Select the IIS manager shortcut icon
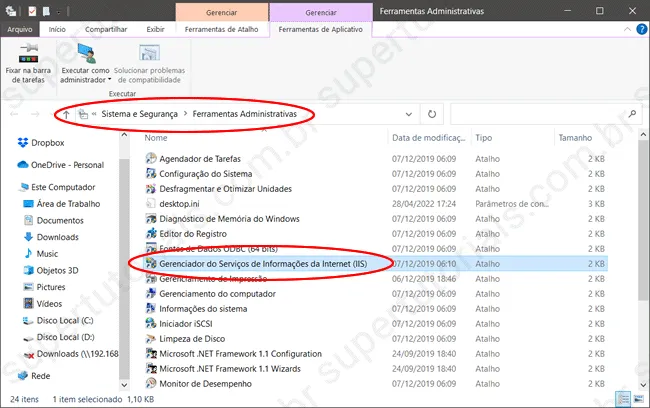Screen dimensions: 650x408 point(151,263)
